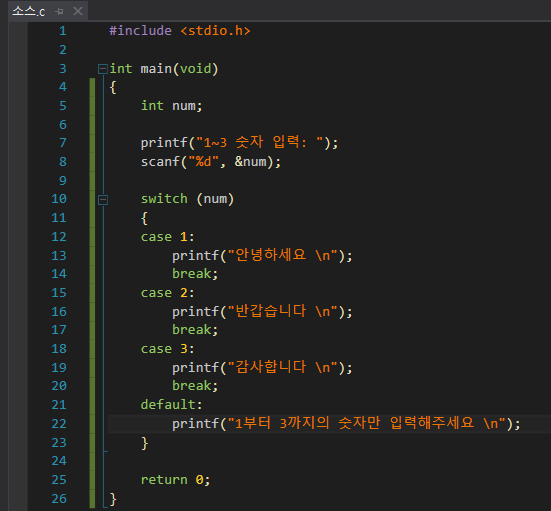The width and height of the screenshot is (551, 511).
Task: Click the opening brace on line 11
Action: point(144,218)
